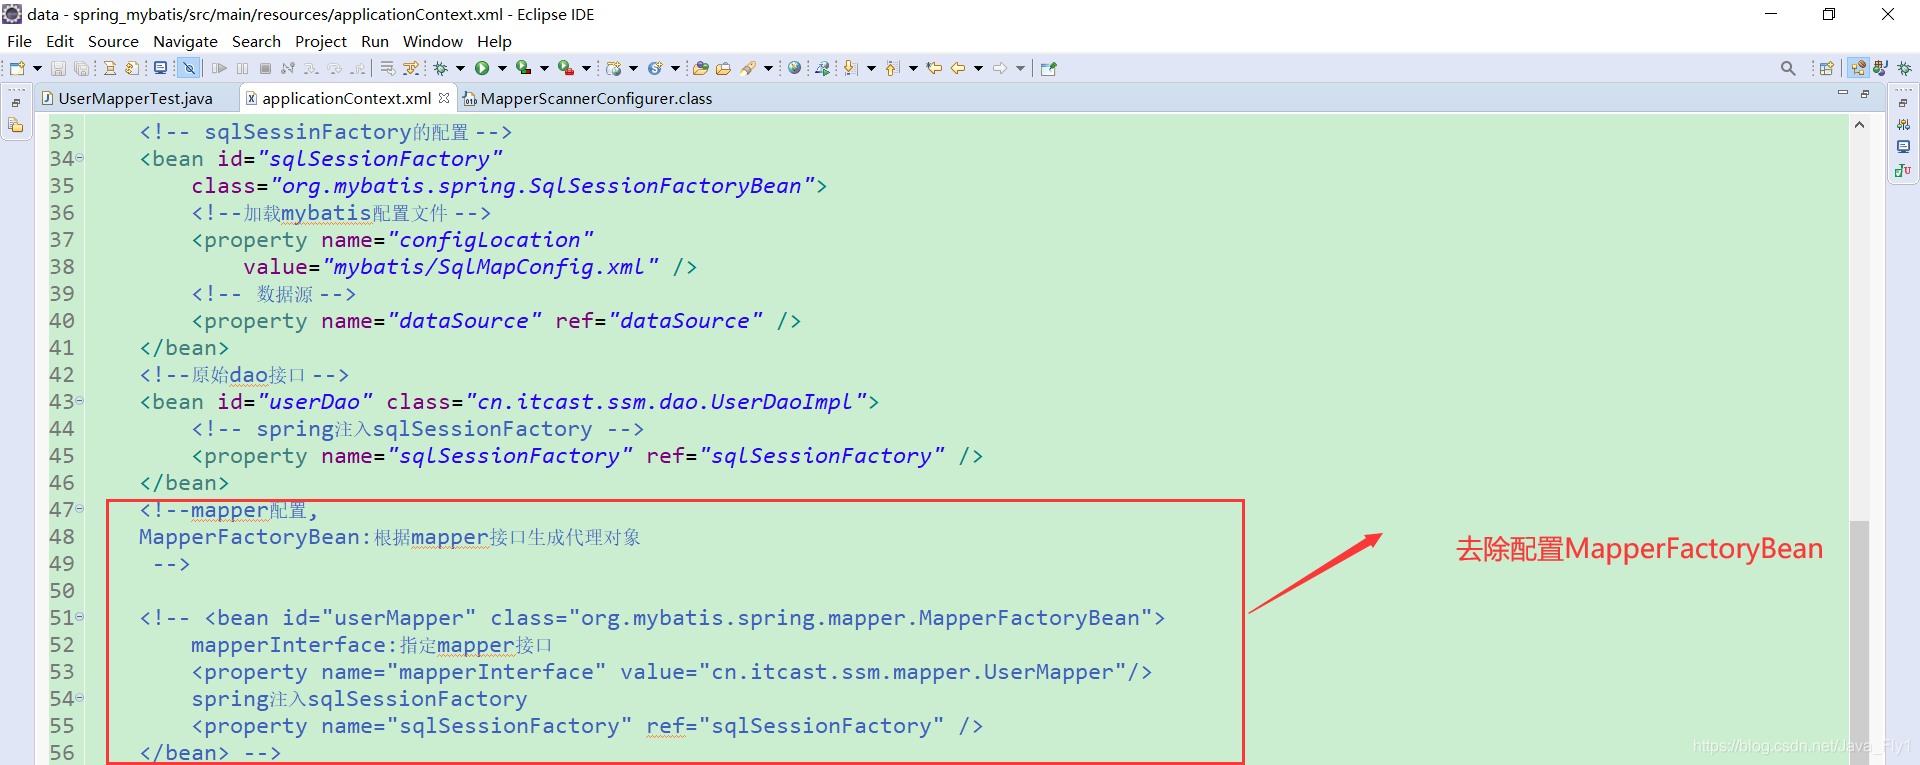Click the Open Task folder icon
The image size is (1920, 765).
click(x=723, y=68)
